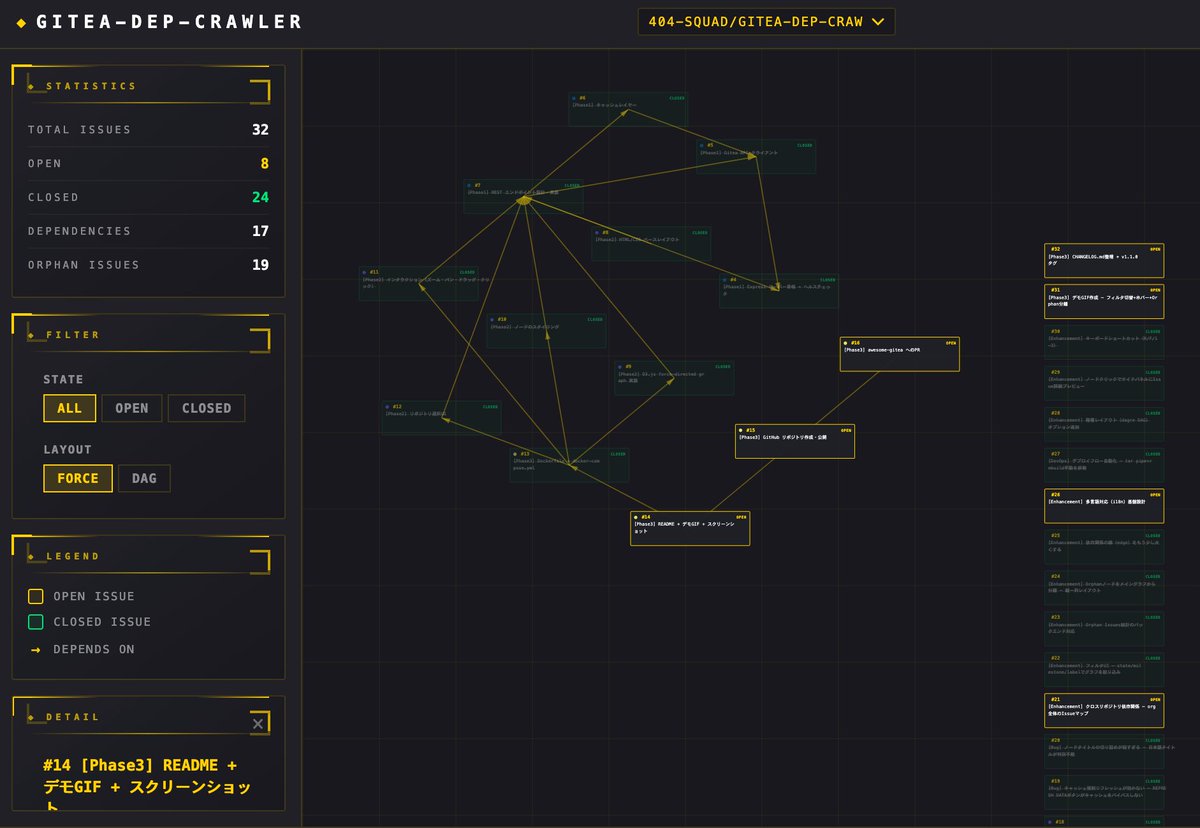This screenshot has width=1200, height=828.
Task: Filter issues by OPEN state
Action: click(132, 408)
